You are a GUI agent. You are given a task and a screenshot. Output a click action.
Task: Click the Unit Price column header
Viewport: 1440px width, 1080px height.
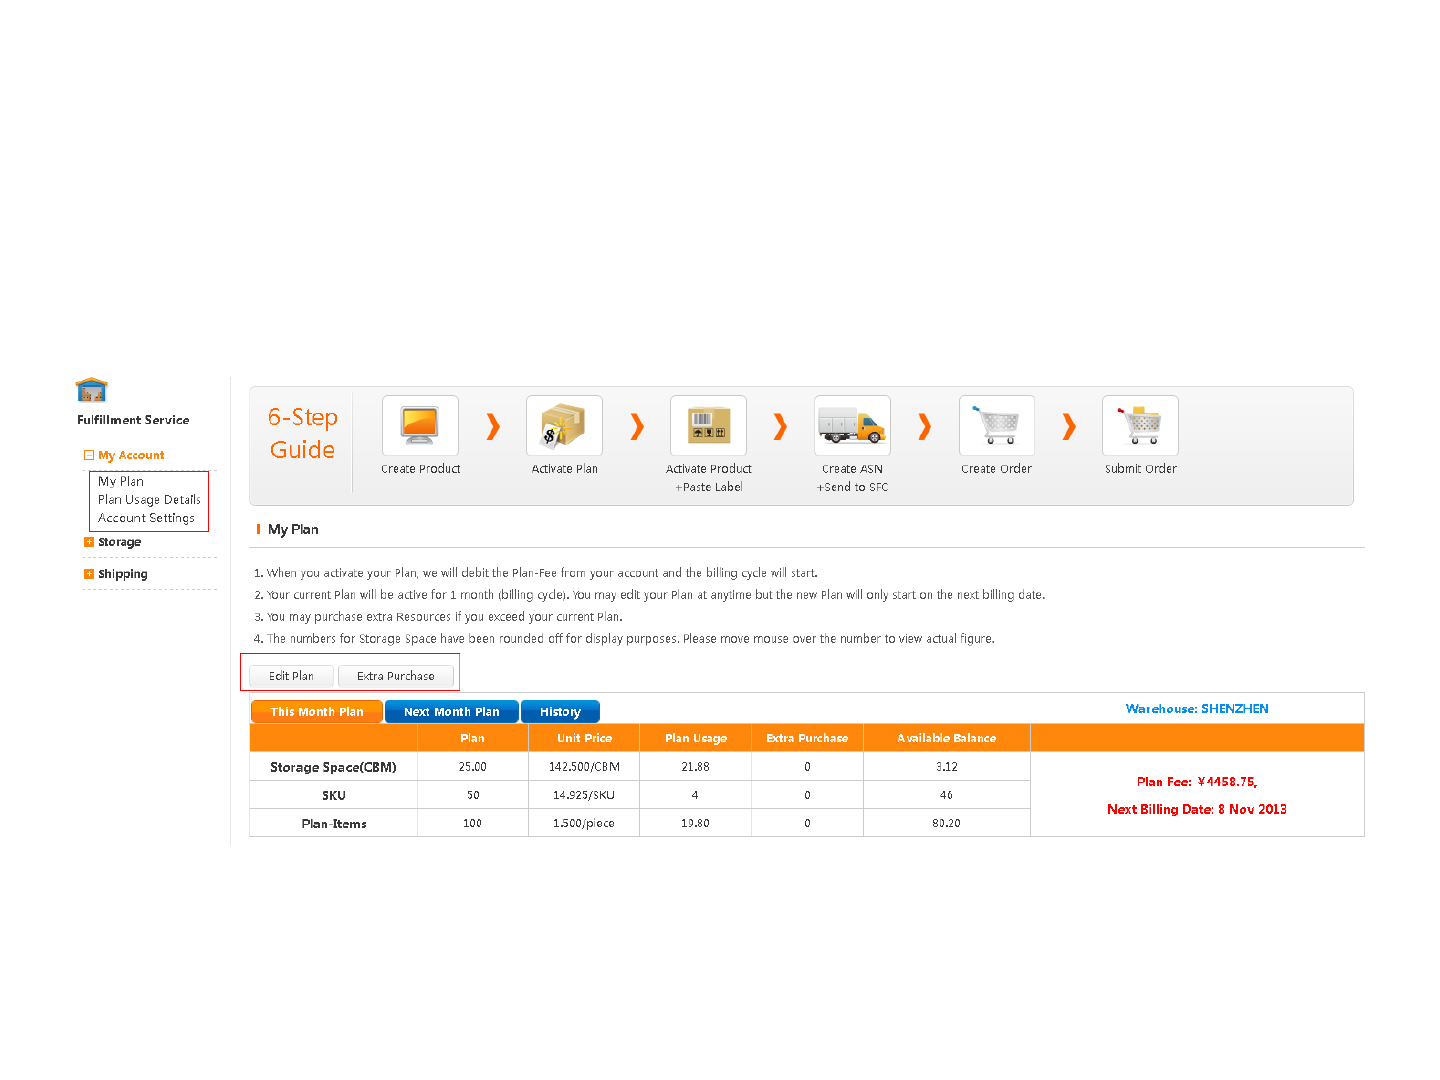(x=584, y=738)
